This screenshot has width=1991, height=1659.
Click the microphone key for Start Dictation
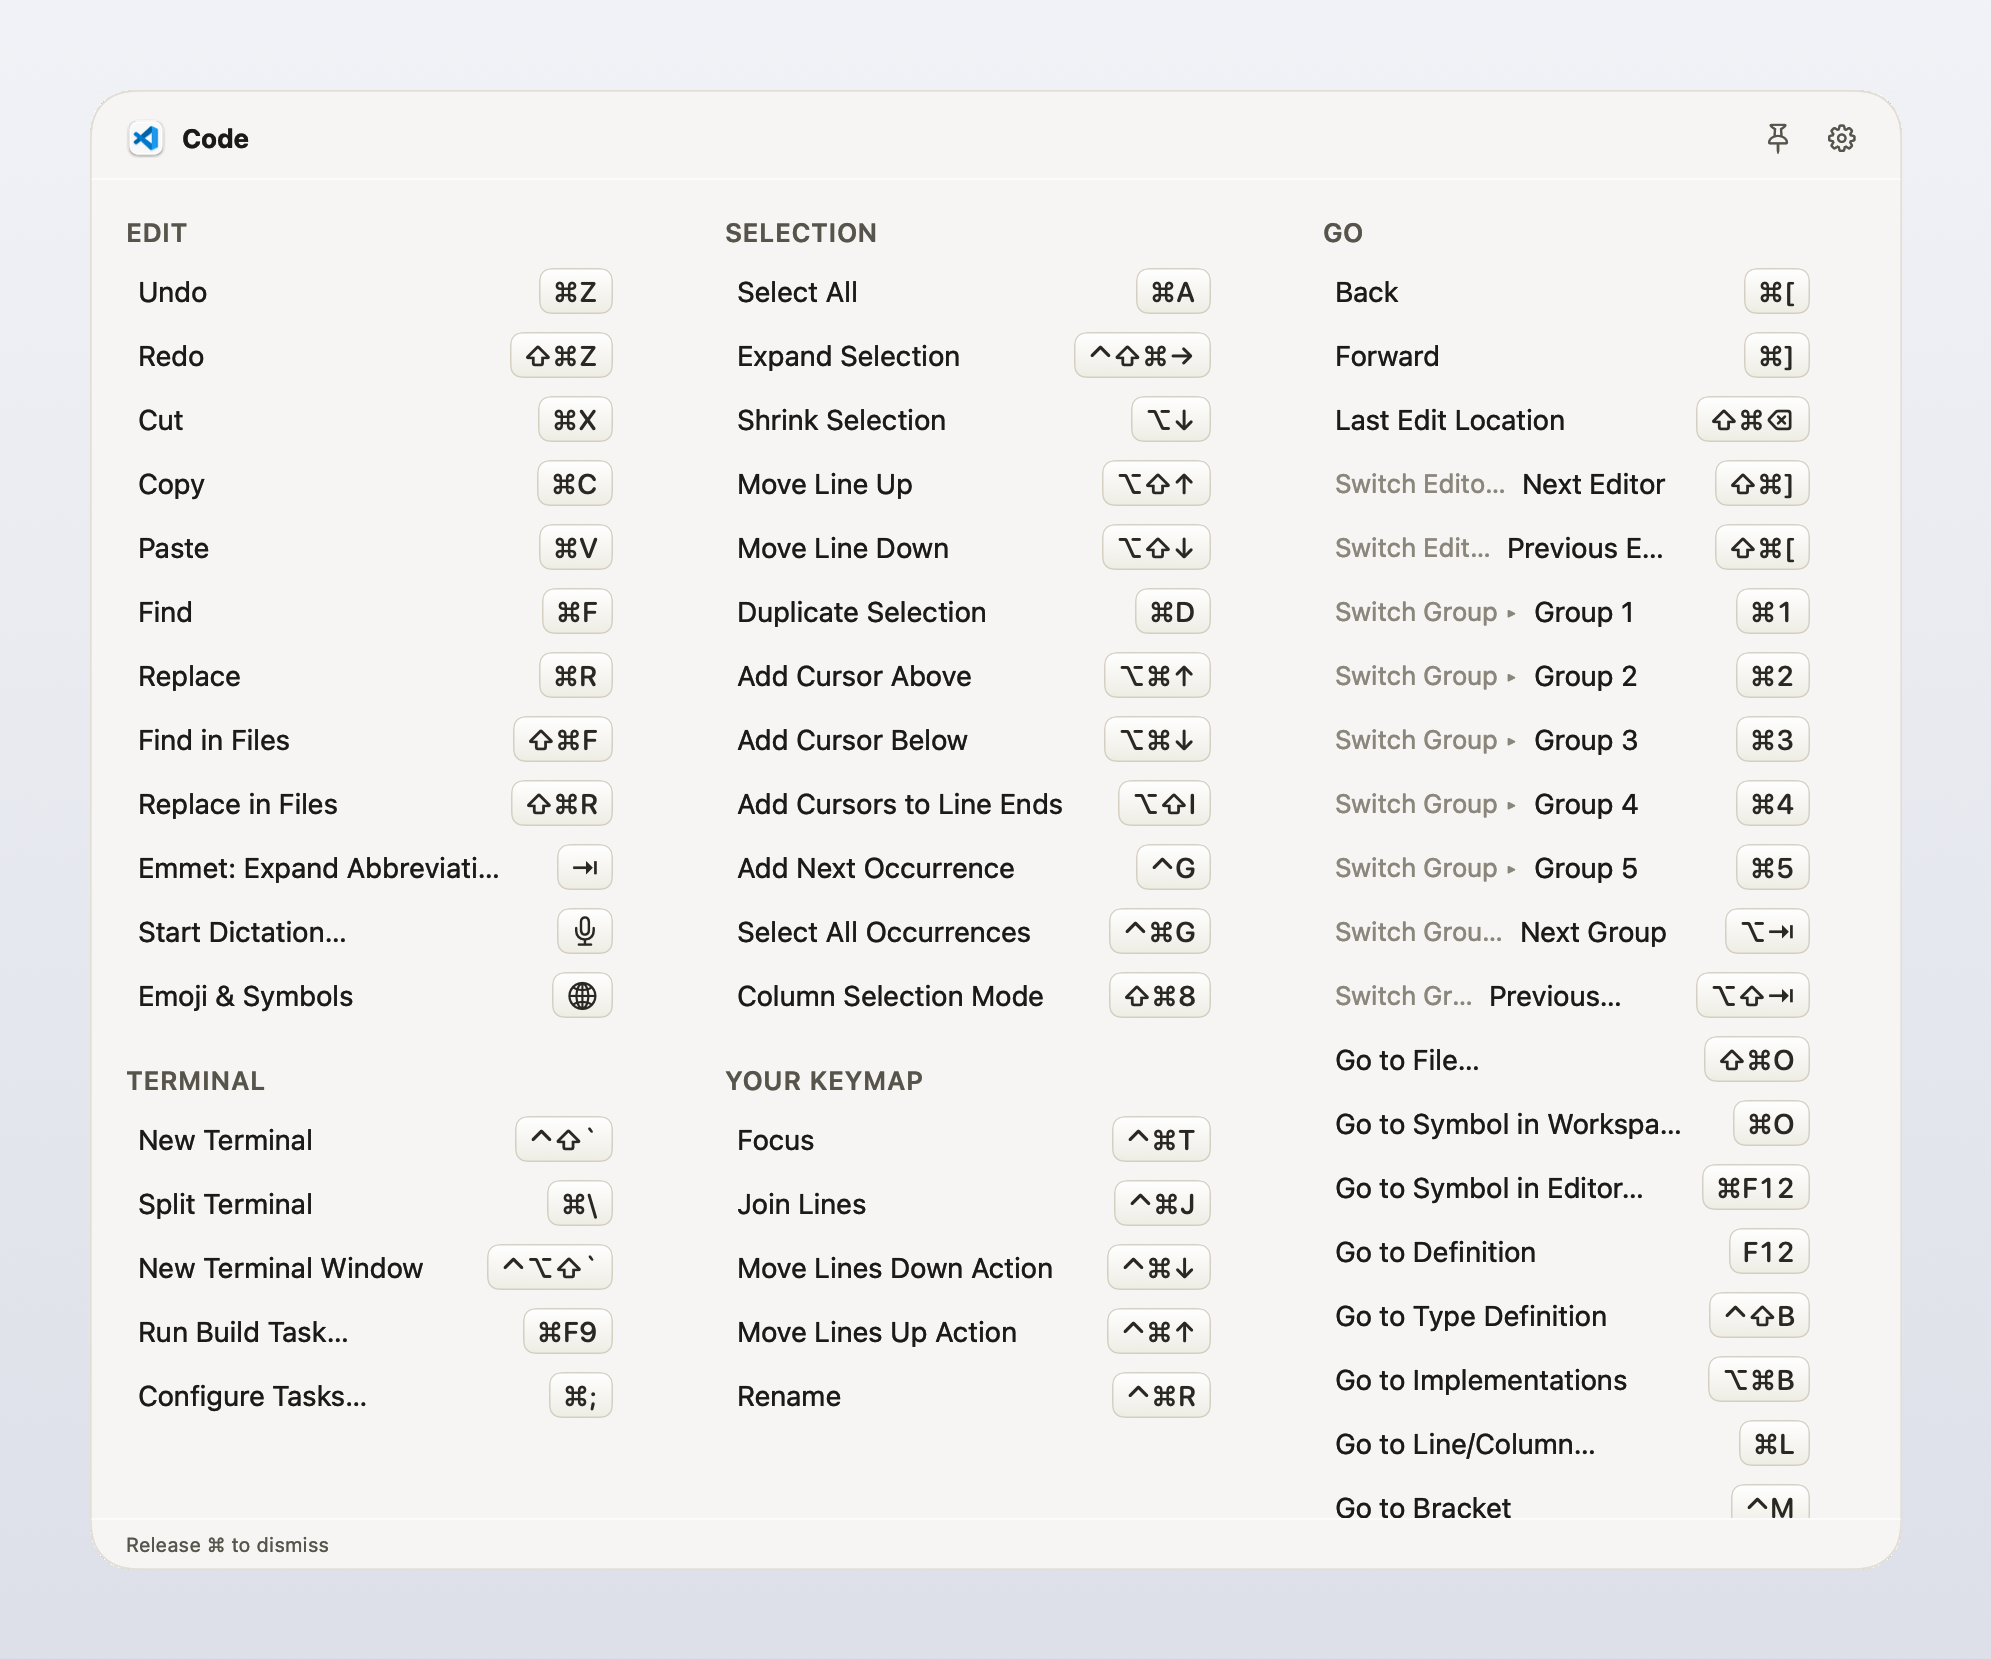(585, 931)
